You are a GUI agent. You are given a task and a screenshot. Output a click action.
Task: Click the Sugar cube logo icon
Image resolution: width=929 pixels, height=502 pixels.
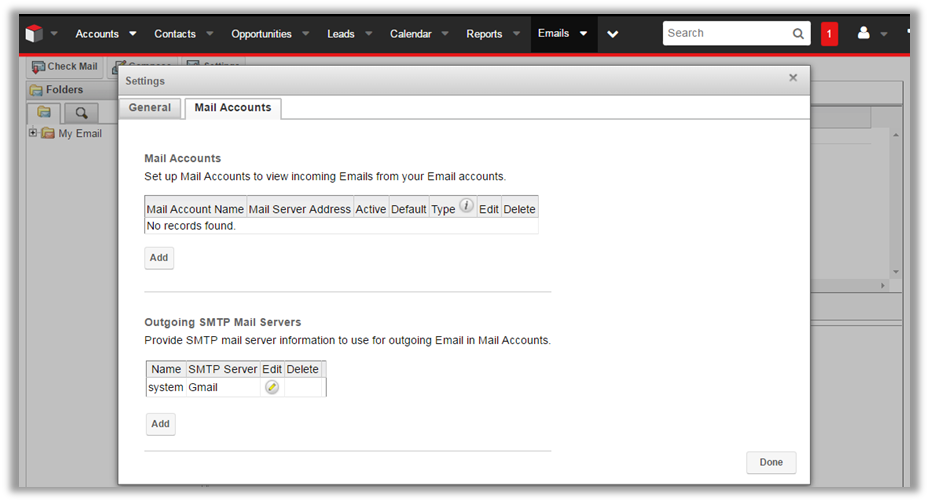[35, 33]
